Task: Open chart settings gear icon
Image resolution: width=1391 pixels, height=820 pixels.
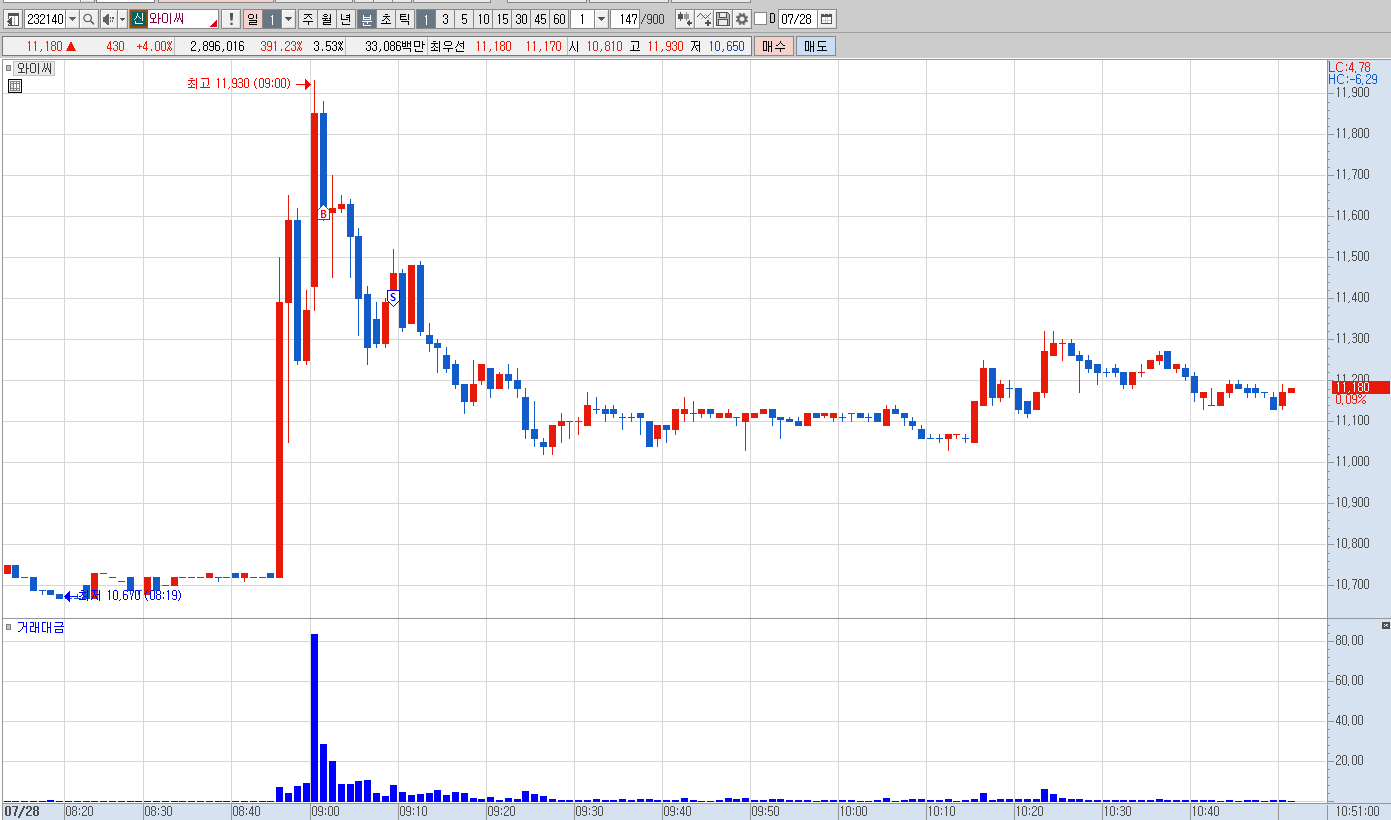Action: coord(742,19)
